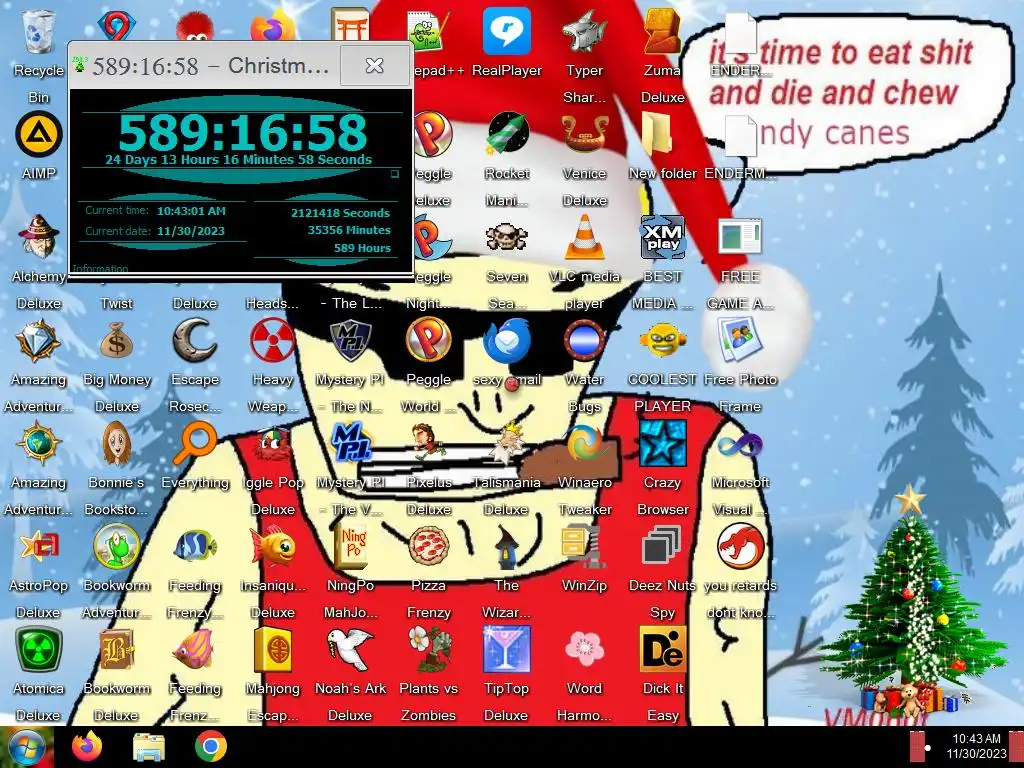
Task: Launch Seven Seas skull icon
Action: tap(507, 238)
